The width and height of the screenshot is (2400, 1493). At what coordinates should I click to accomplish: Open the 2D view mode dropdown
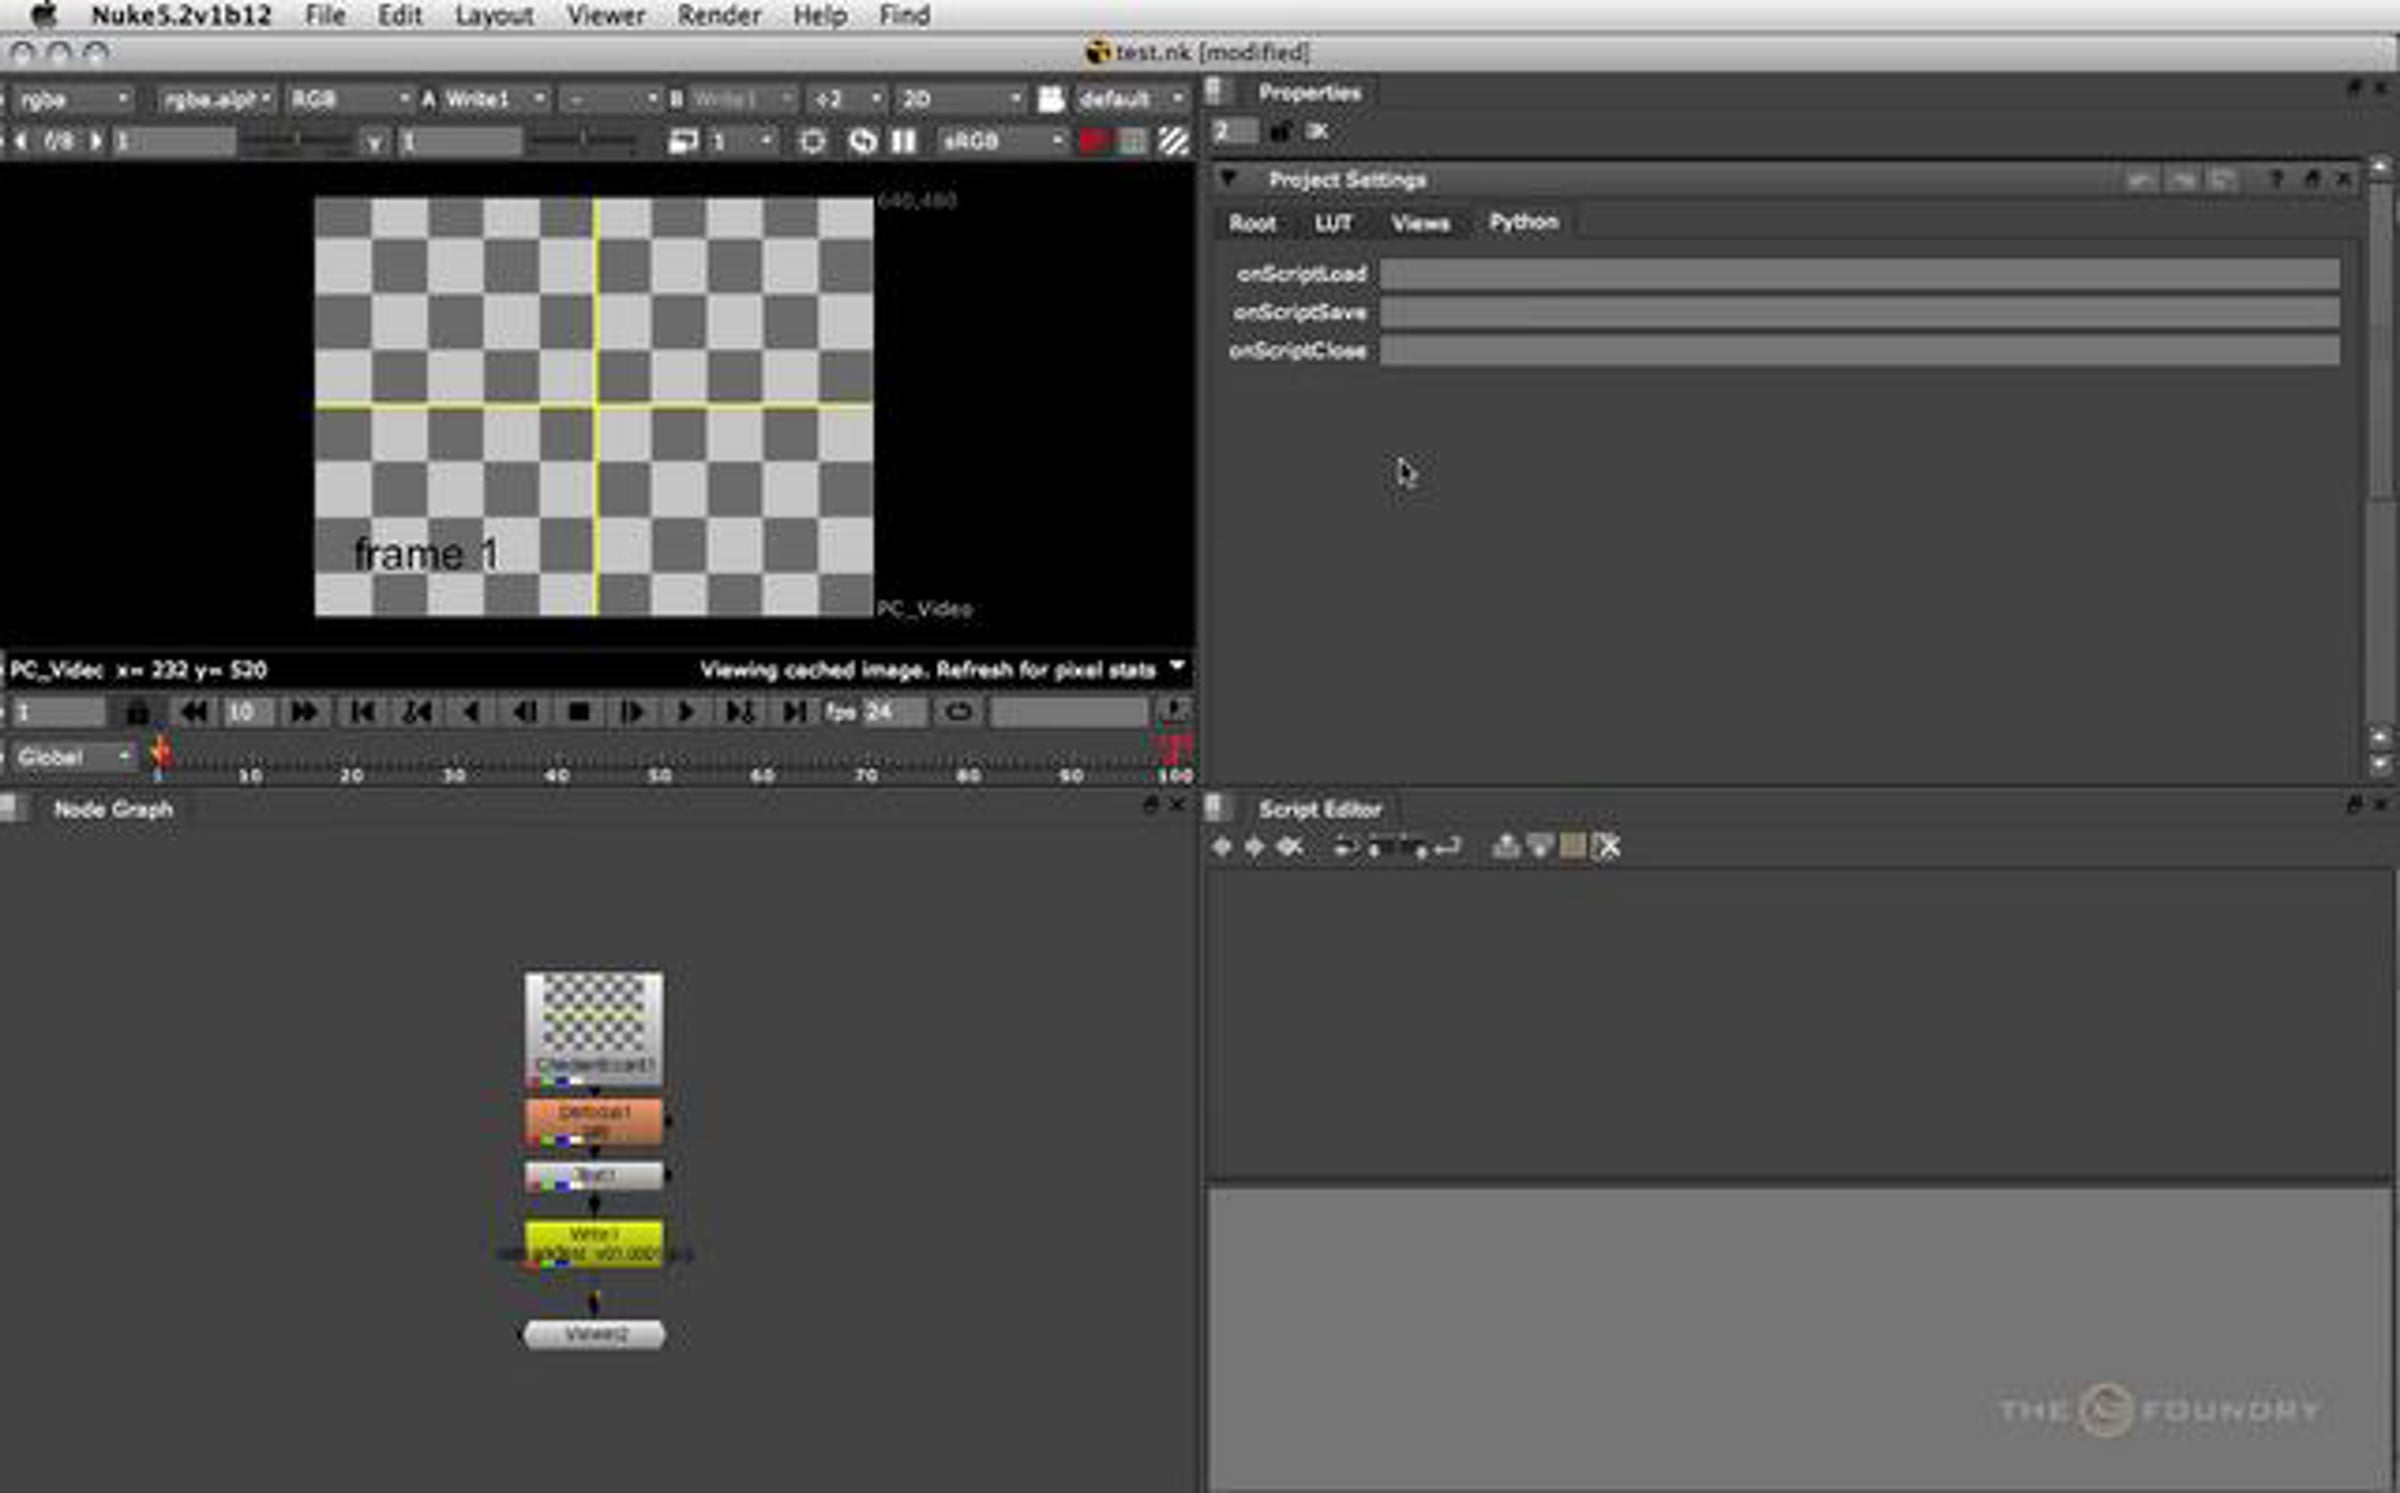point(959,99)
